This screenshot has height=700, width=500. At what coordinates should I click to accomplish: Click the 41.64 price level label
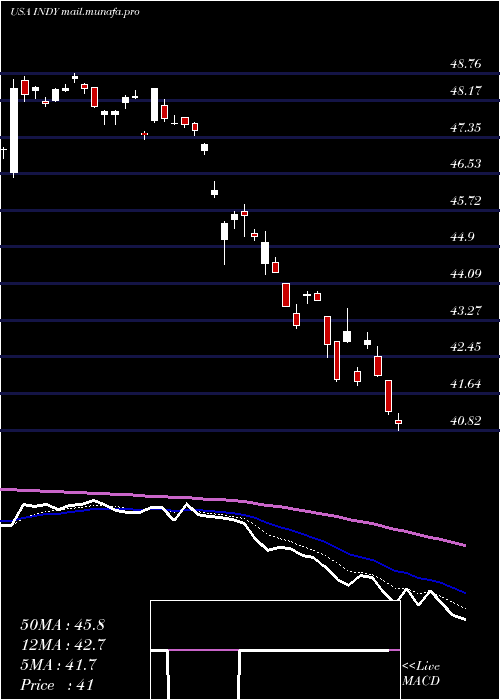[466, 384]
